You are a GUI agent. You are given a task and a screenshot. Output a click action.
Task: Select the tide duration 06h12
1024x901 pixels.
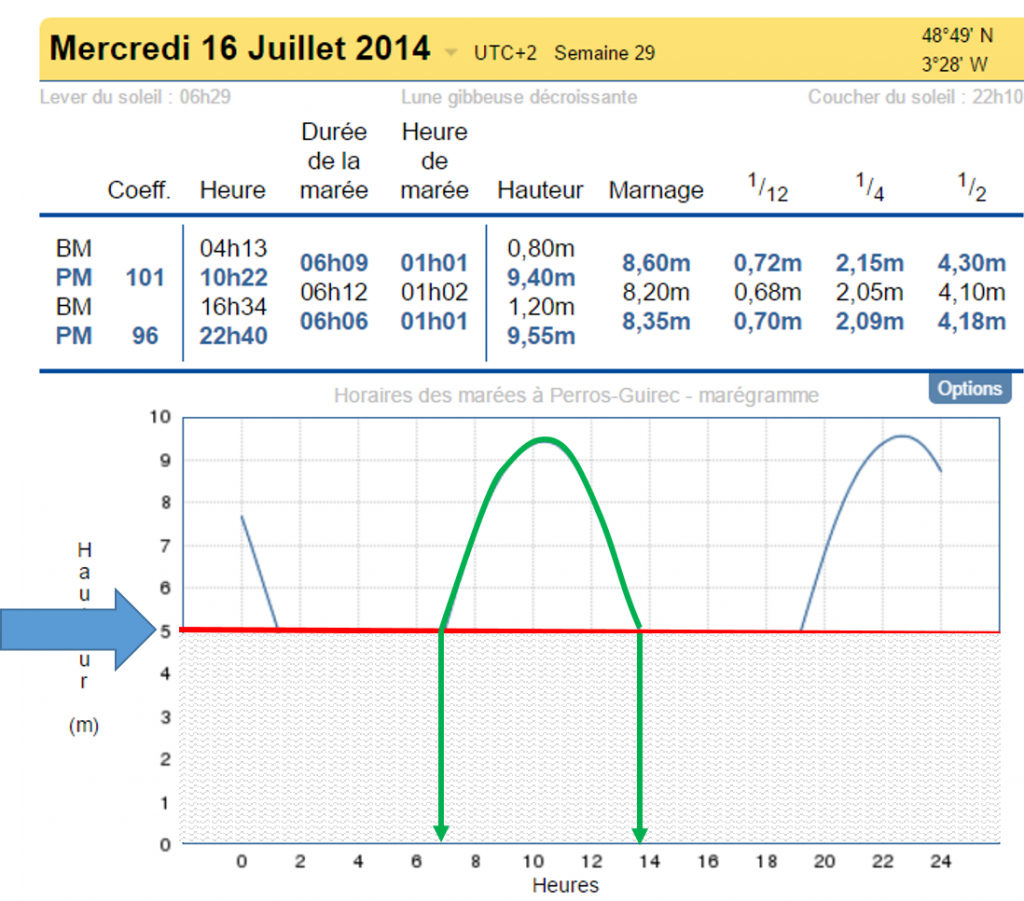[334, 292]
